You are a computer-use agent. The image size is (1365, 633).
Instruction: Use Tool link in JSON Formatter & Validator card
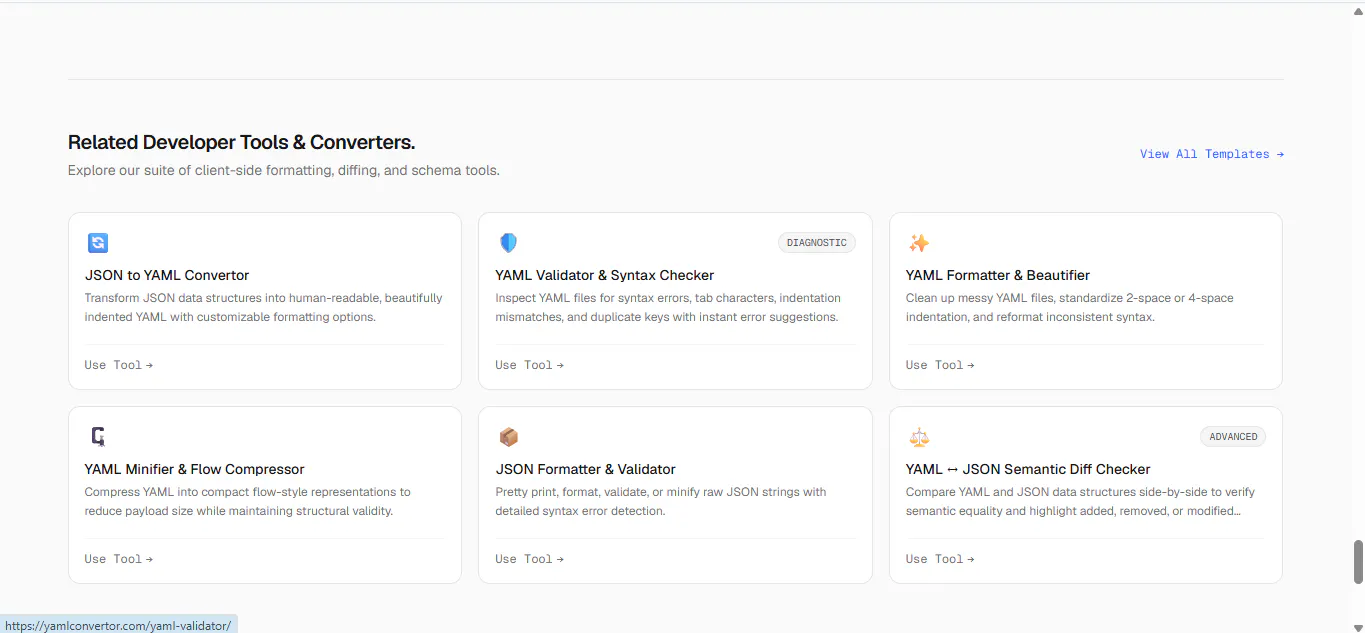[530, 559]
